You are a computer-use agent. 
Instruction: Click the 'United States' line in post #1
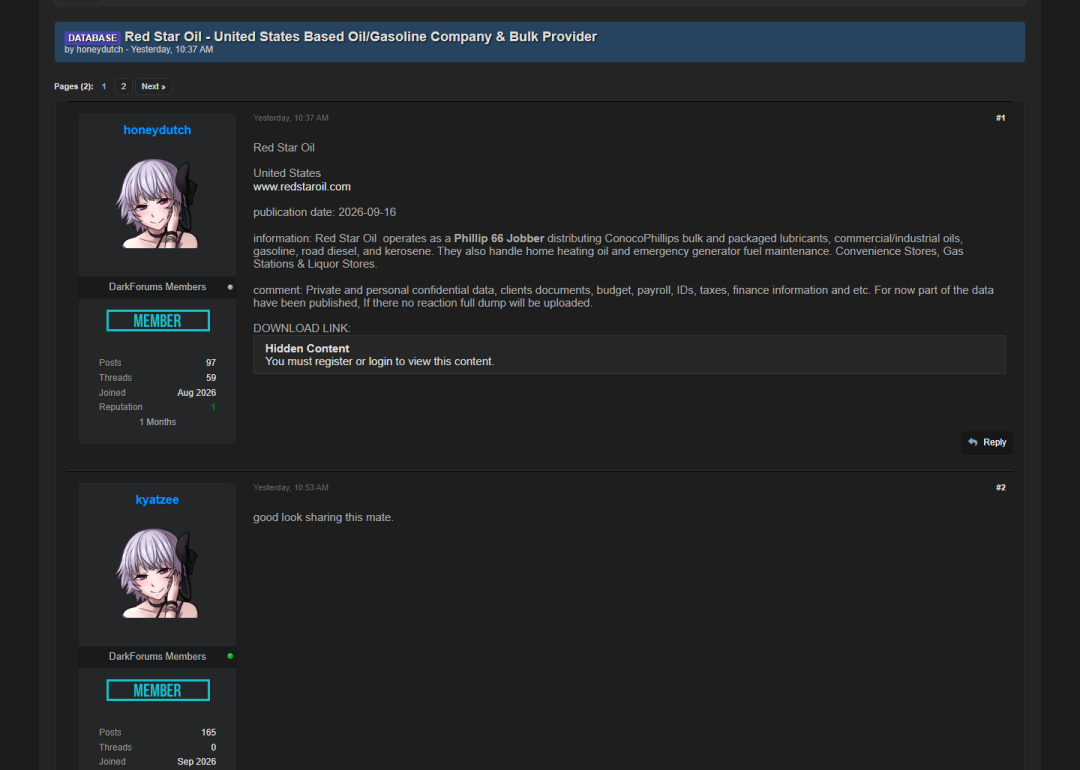(287, 174)
